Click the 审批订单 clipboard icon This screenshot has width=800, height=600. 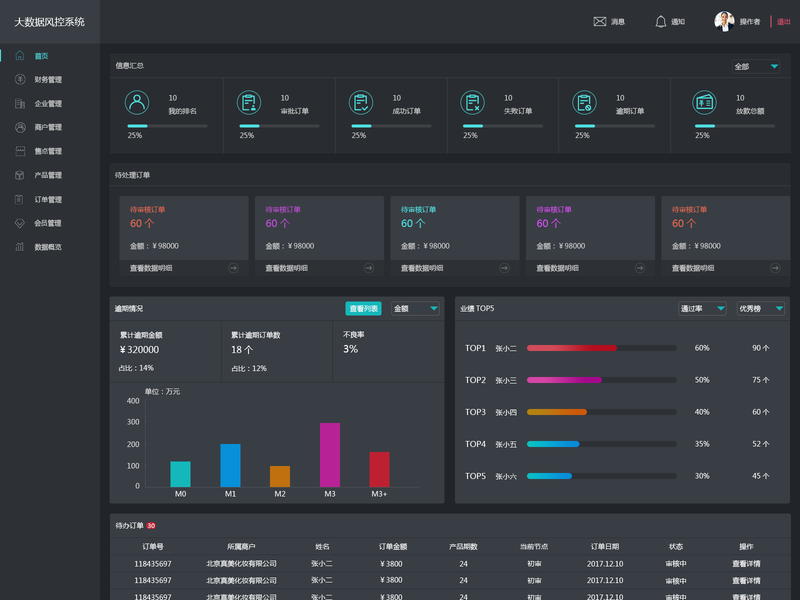tap(248, 103)
